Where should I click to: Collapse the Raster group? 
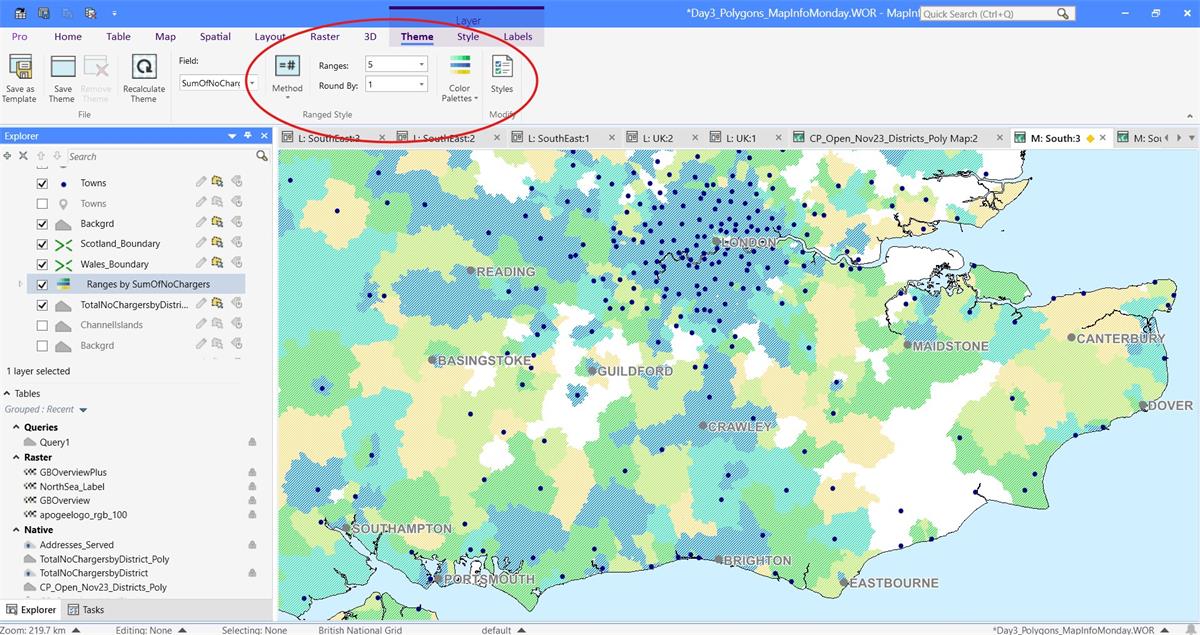[16, 457]
